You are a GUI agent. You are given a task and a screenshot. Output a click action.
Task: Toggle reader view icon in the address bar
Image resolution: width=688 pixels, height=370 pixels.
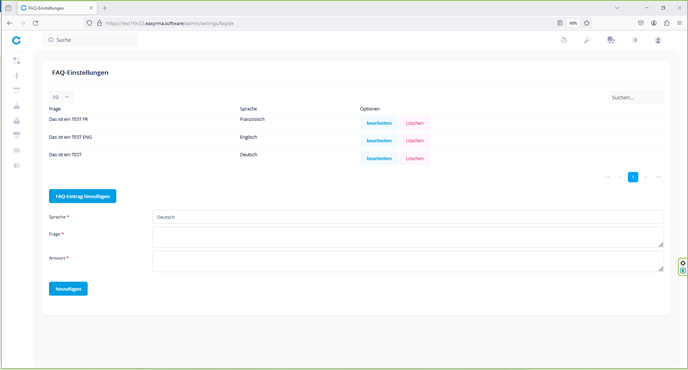pos(560,23)
